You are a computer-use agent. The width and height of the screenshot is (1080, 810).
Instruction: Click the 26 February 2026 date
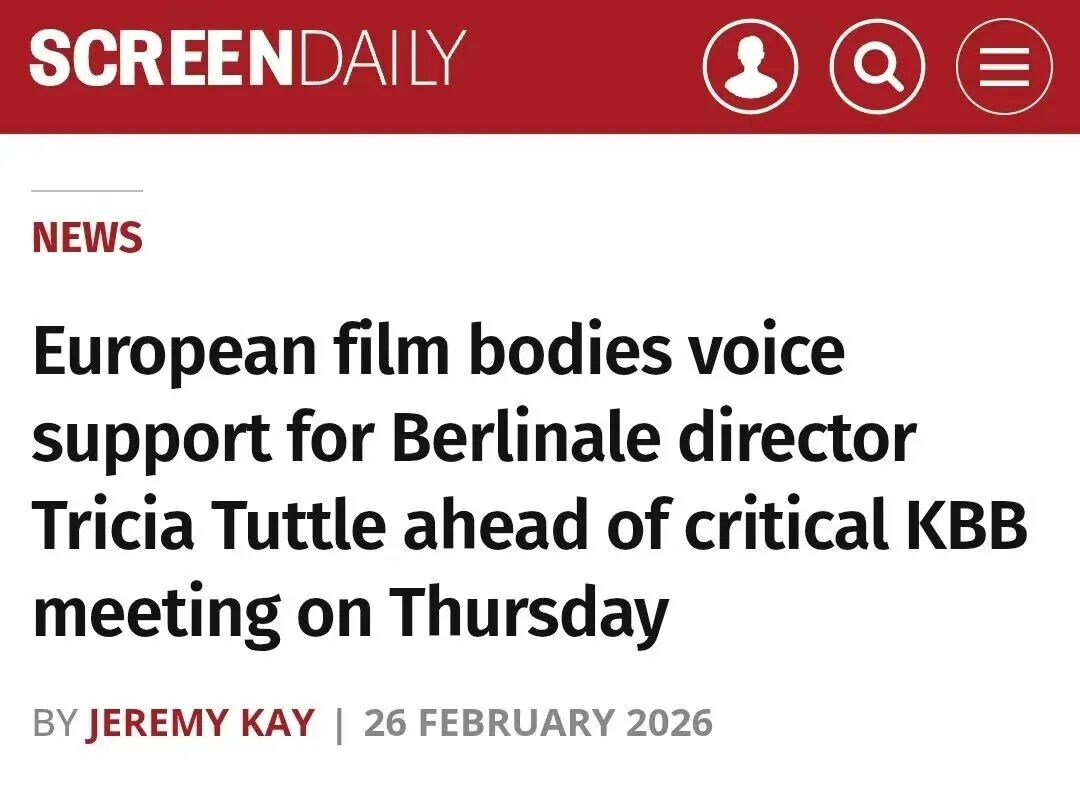coord(538,722)
